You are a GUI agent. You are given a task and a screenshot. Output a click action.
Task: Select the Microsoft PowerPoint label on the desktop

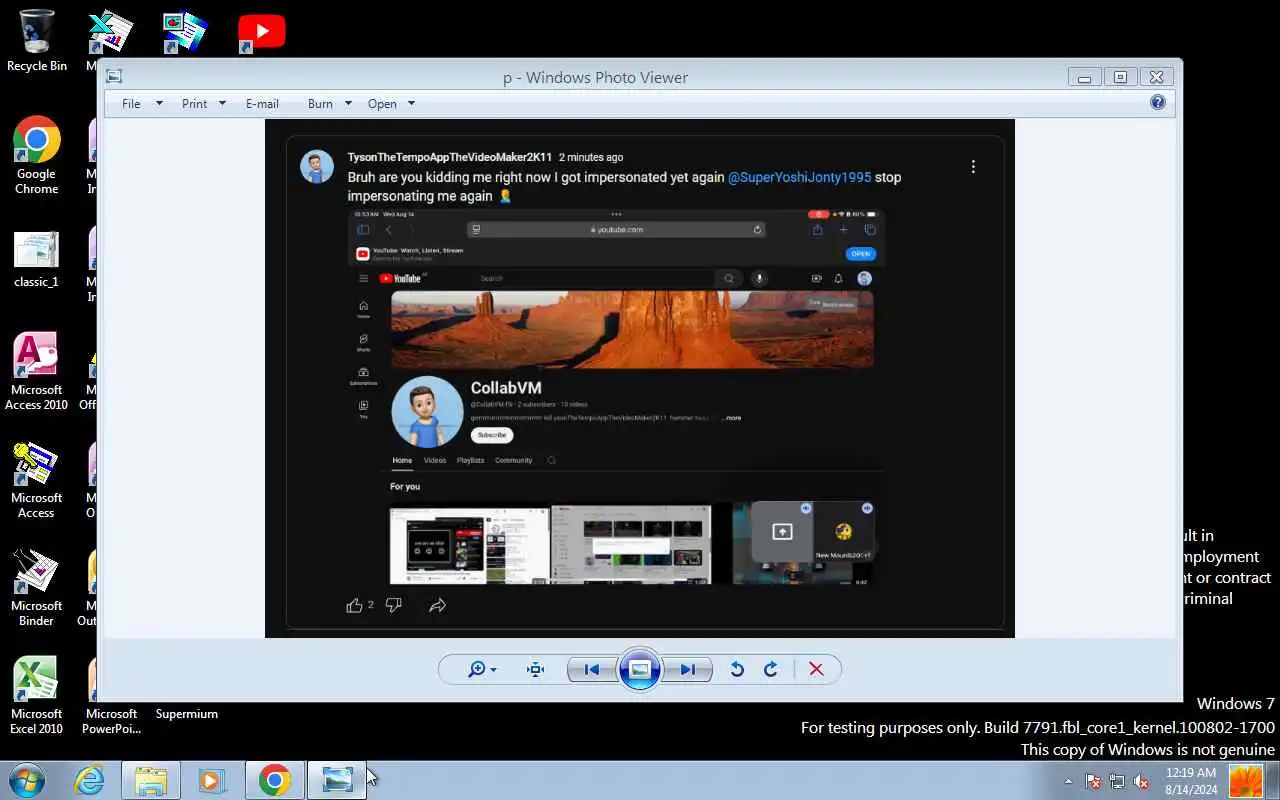point(111,721)
